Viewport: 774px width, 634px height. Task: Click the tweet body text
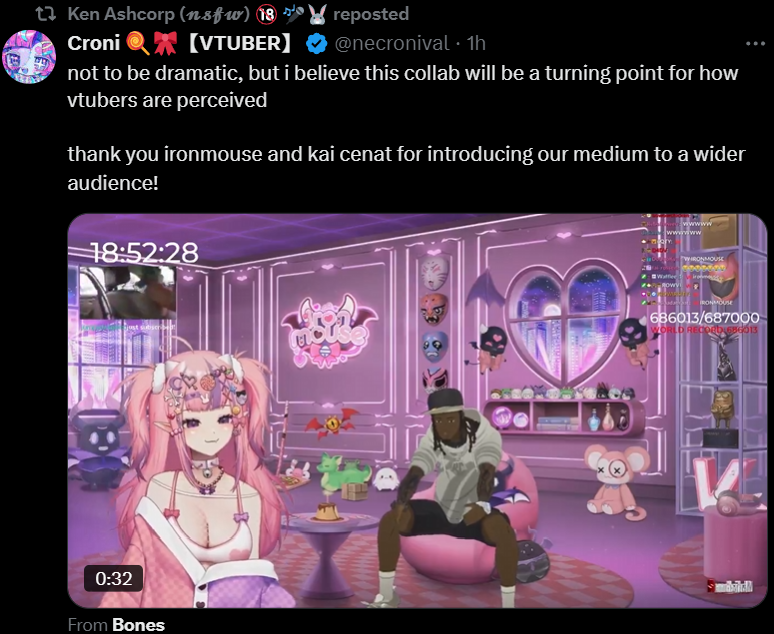pos(406,128)
